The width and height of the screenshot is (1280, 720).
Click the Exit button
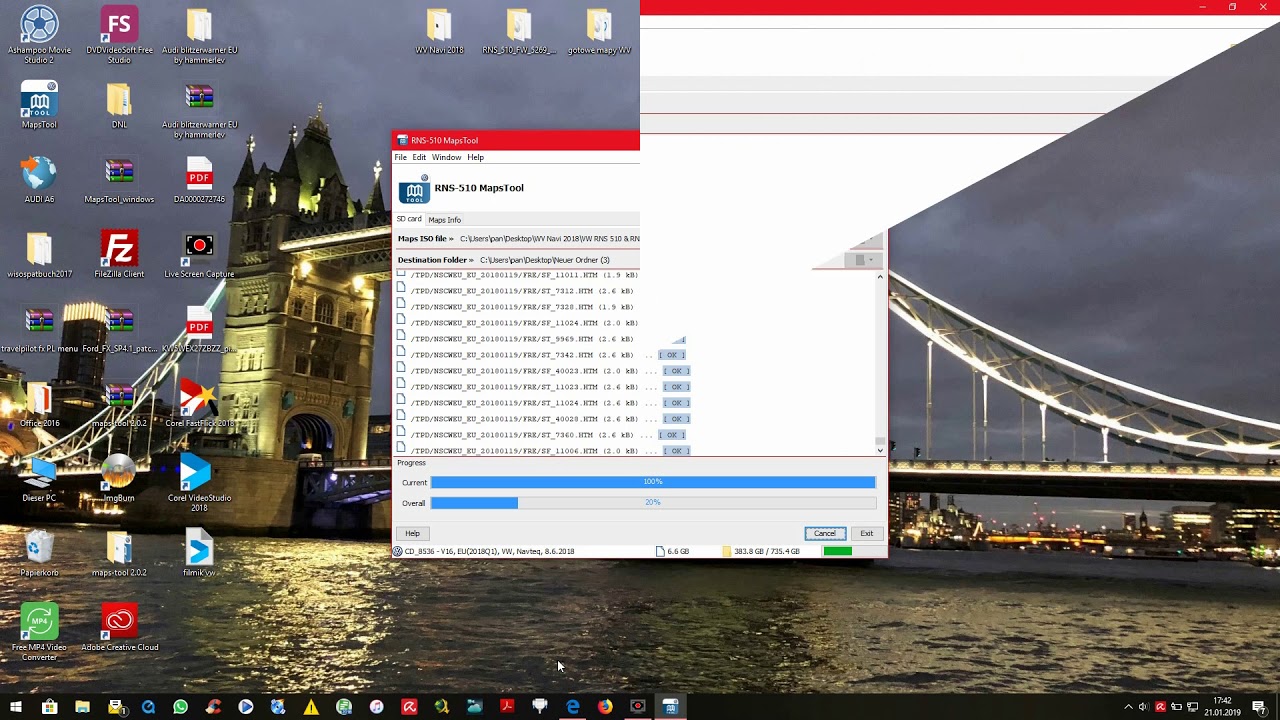[867, 533]
